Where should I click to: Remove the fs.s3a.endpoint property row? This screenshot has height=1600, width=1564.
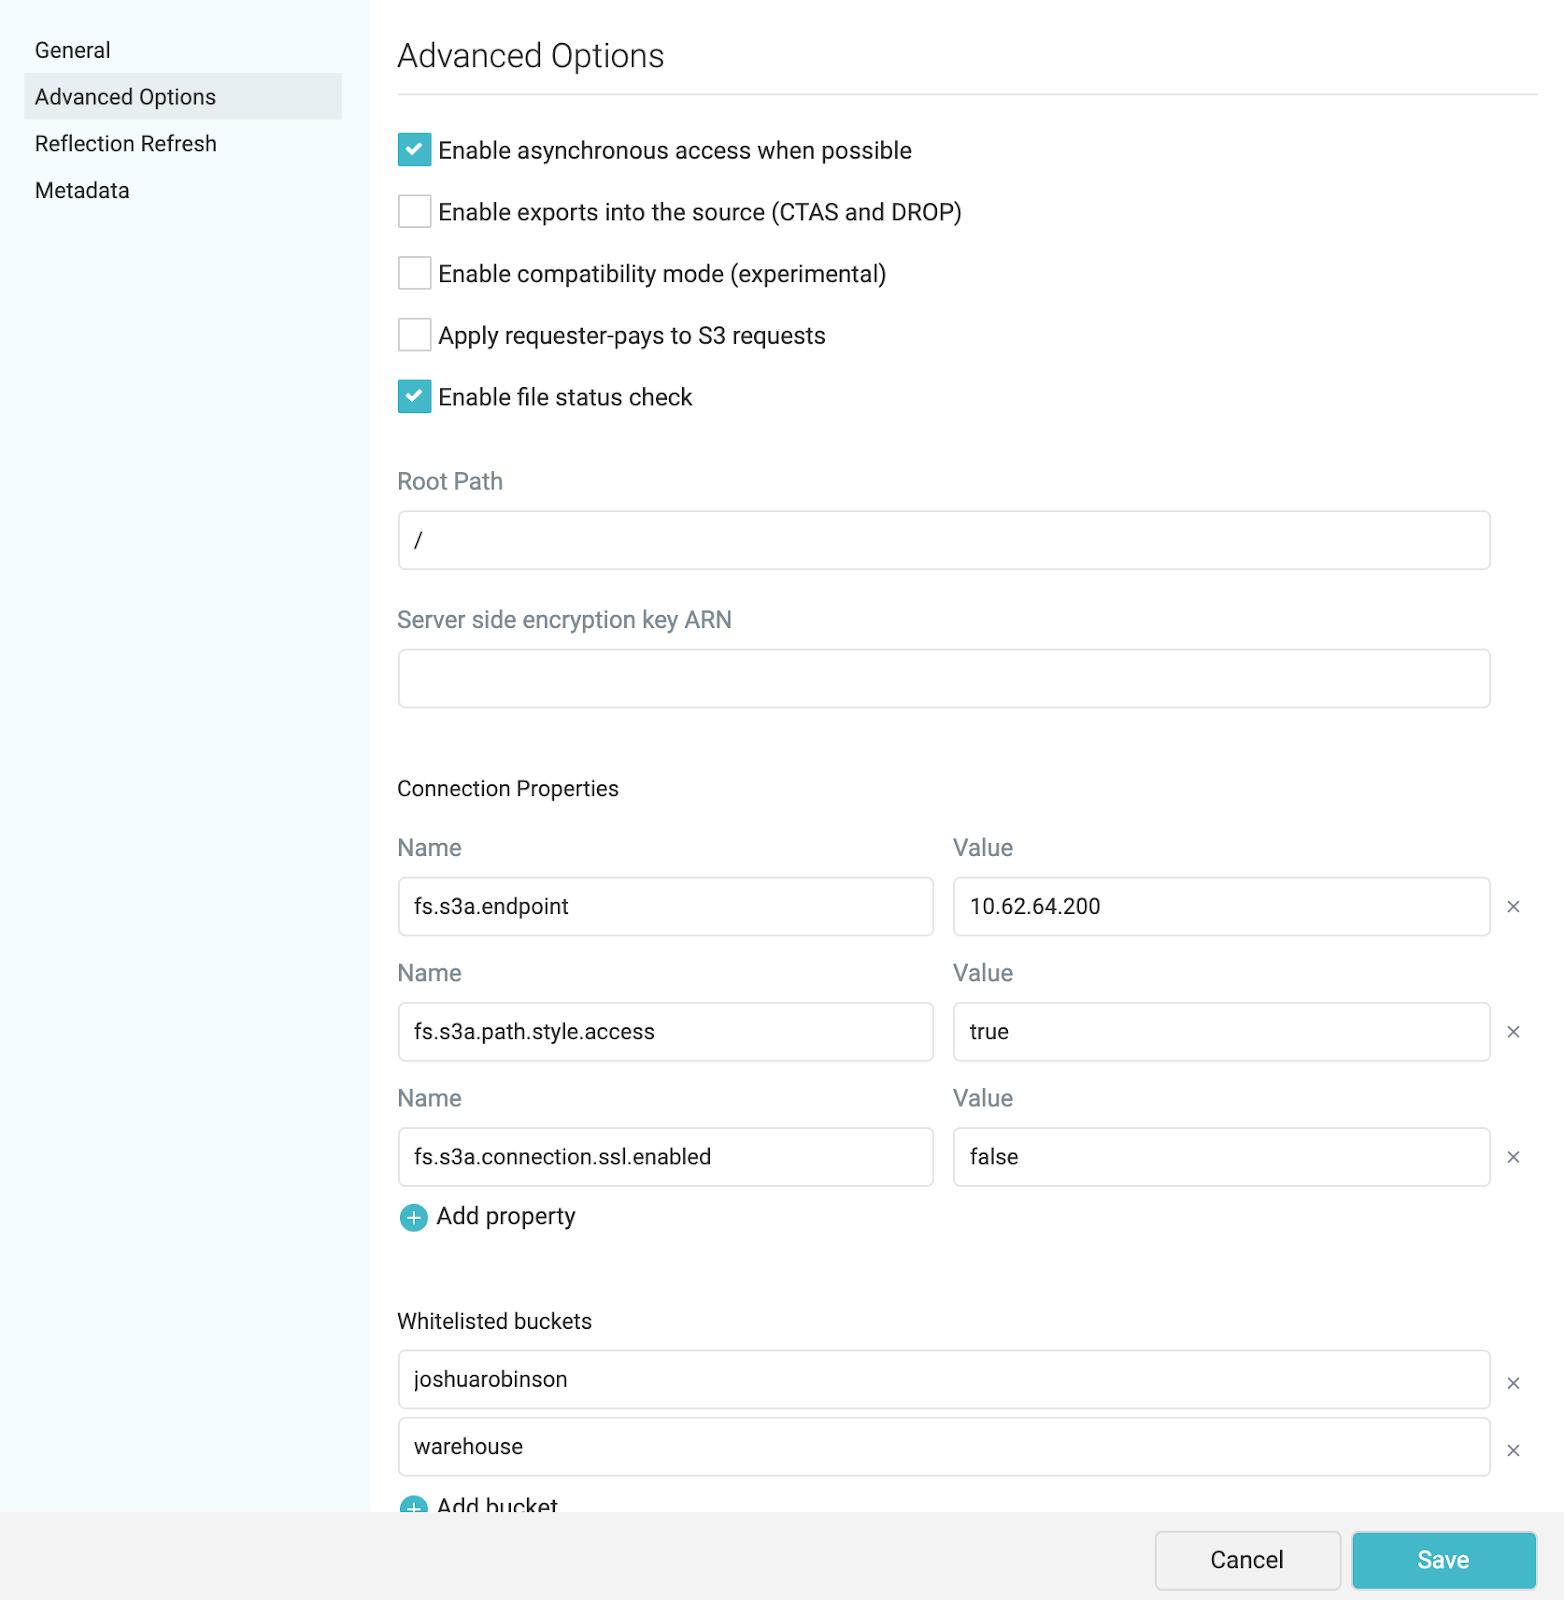tap(1513, 907)
